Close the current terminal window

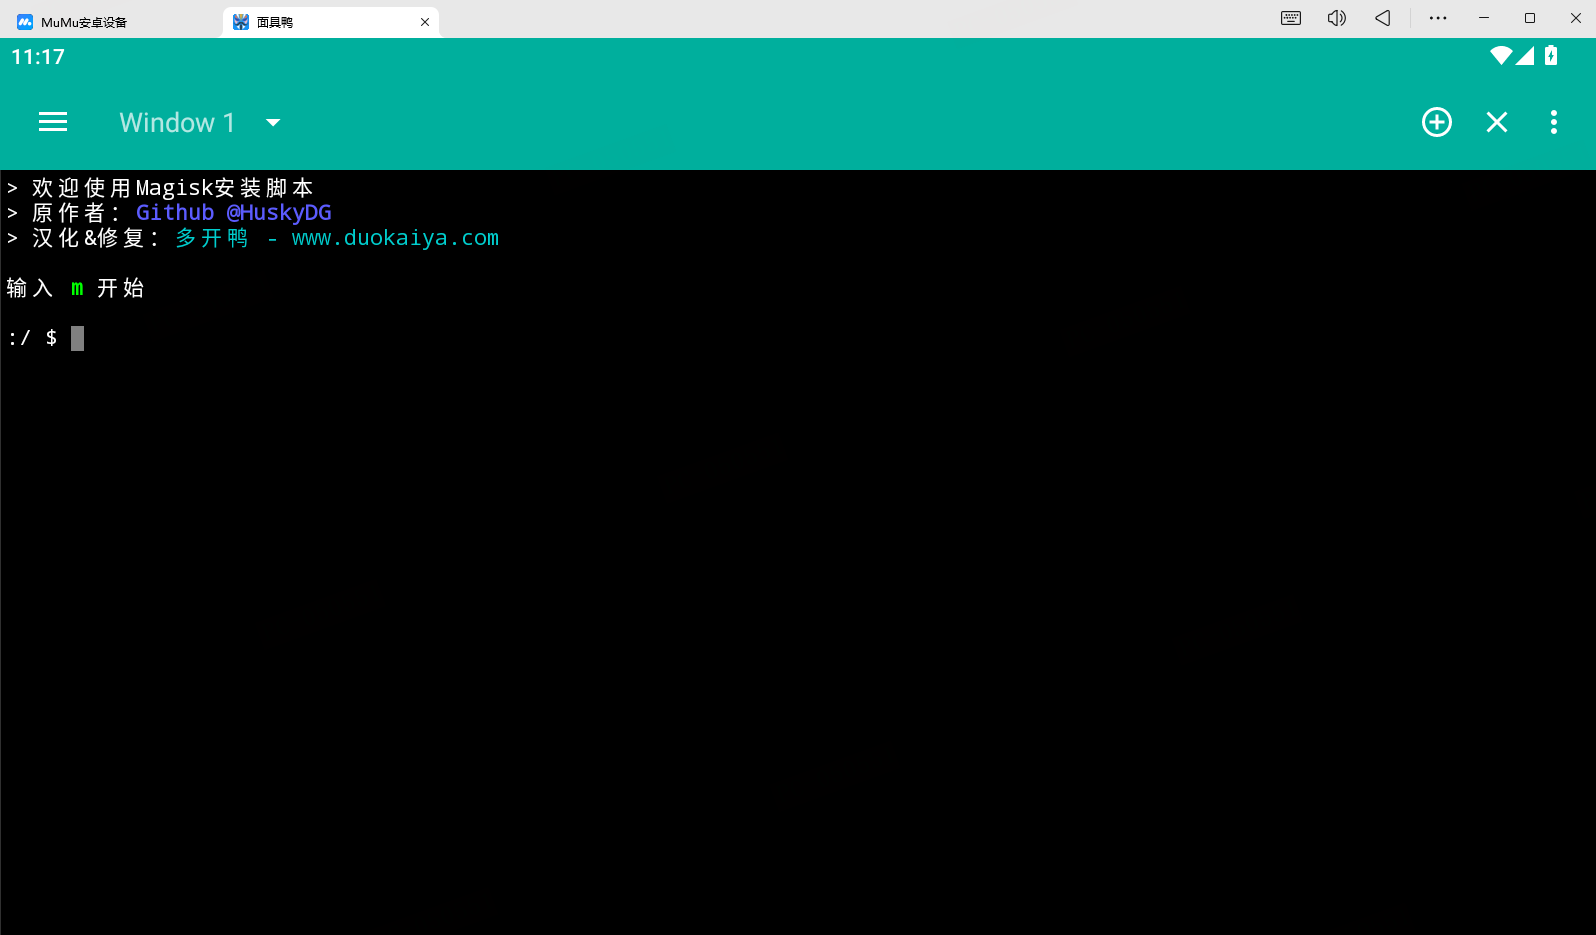(1496, 122)
